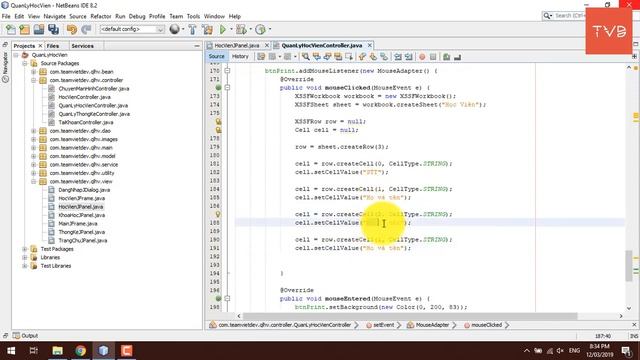The height and width of the screenshot is (360, 640).
Task: Open the Output window button
Action: coord(26,336)
